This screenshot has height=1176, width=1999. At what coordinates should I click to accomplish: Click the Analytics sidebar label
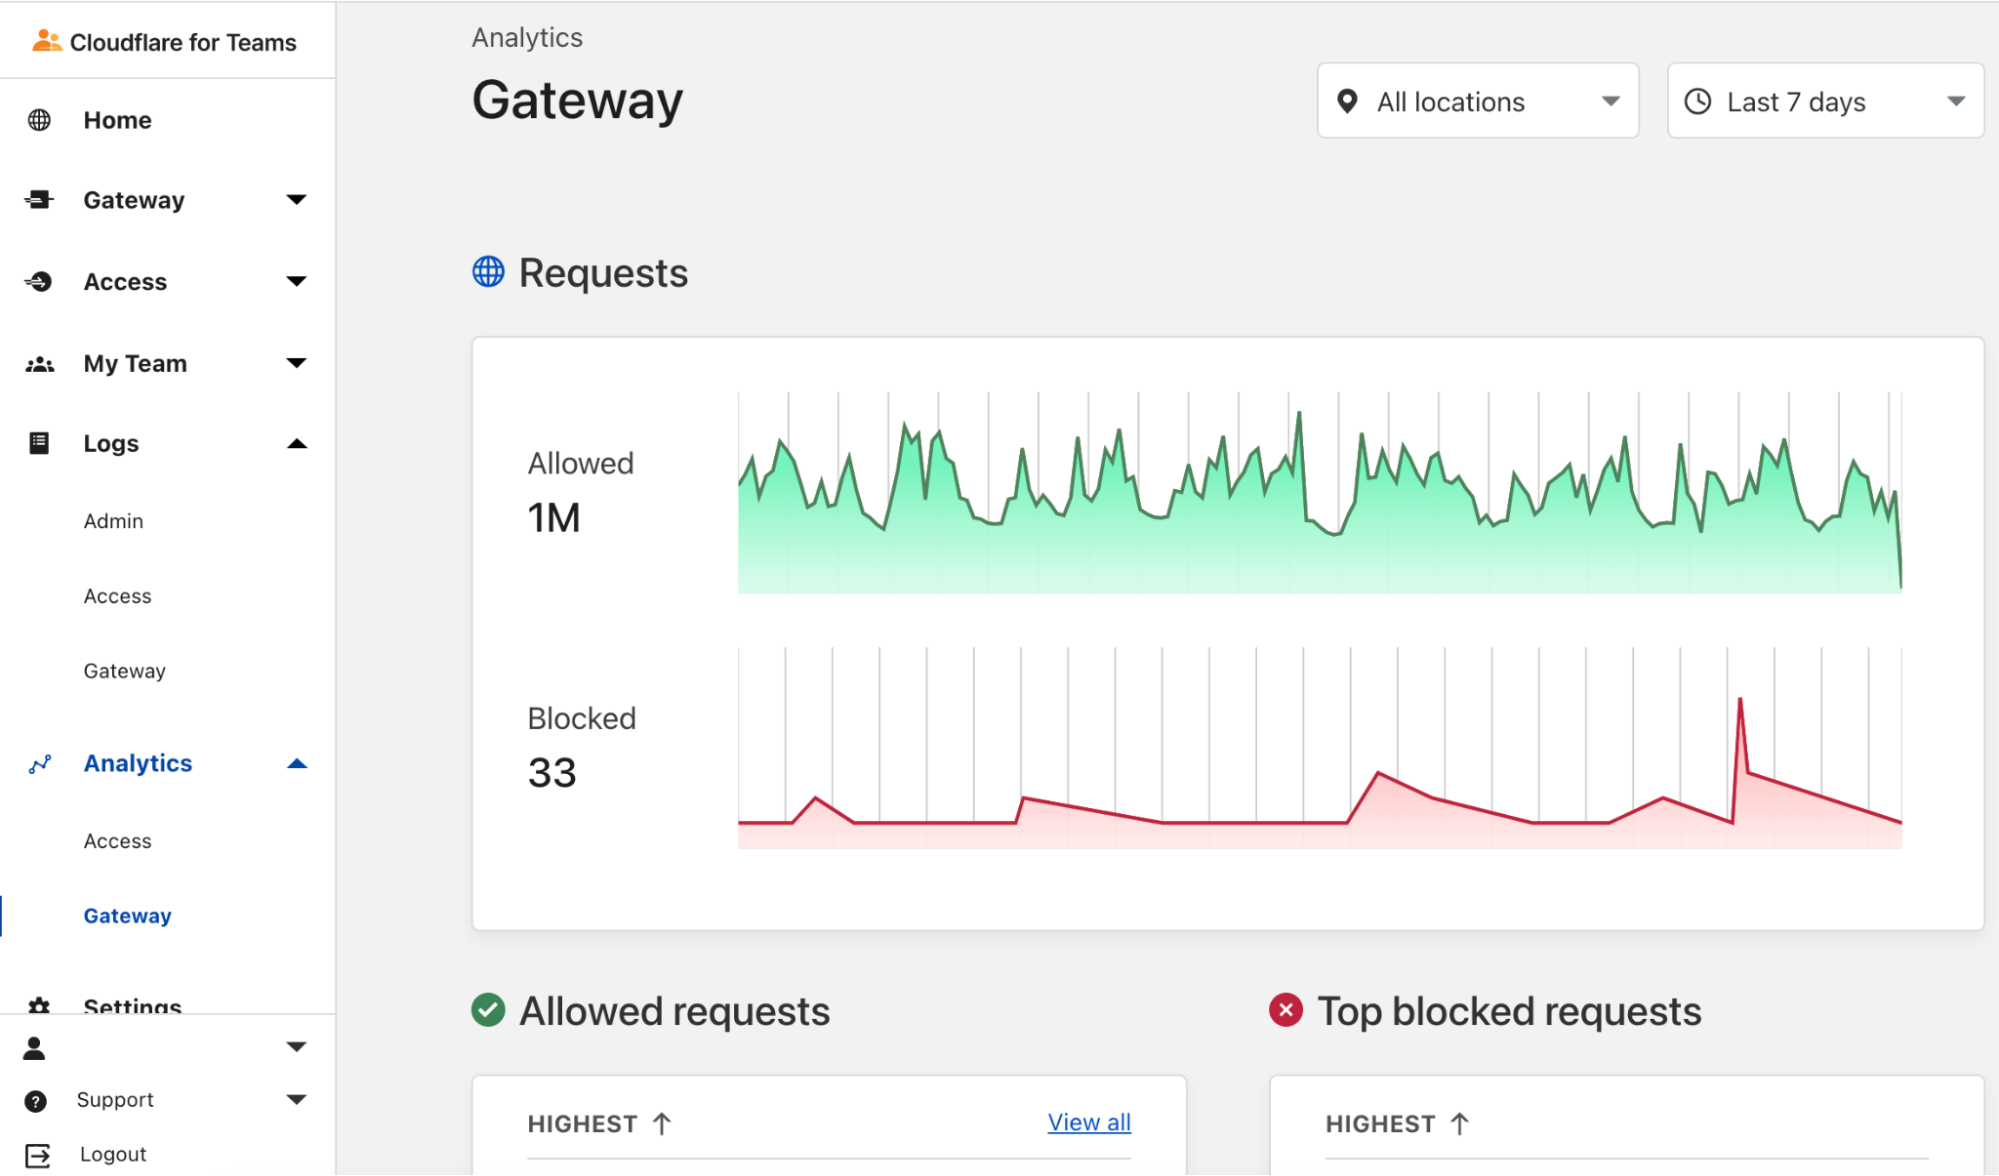[x=138, y=763]
